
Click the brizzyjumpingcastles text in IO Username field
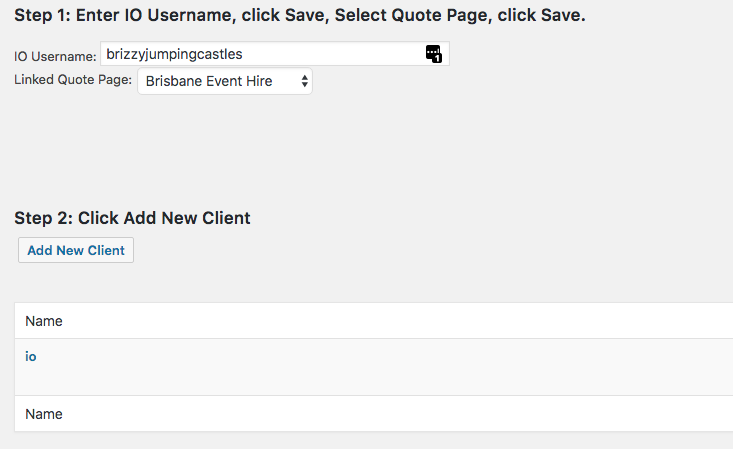(174, 54)
